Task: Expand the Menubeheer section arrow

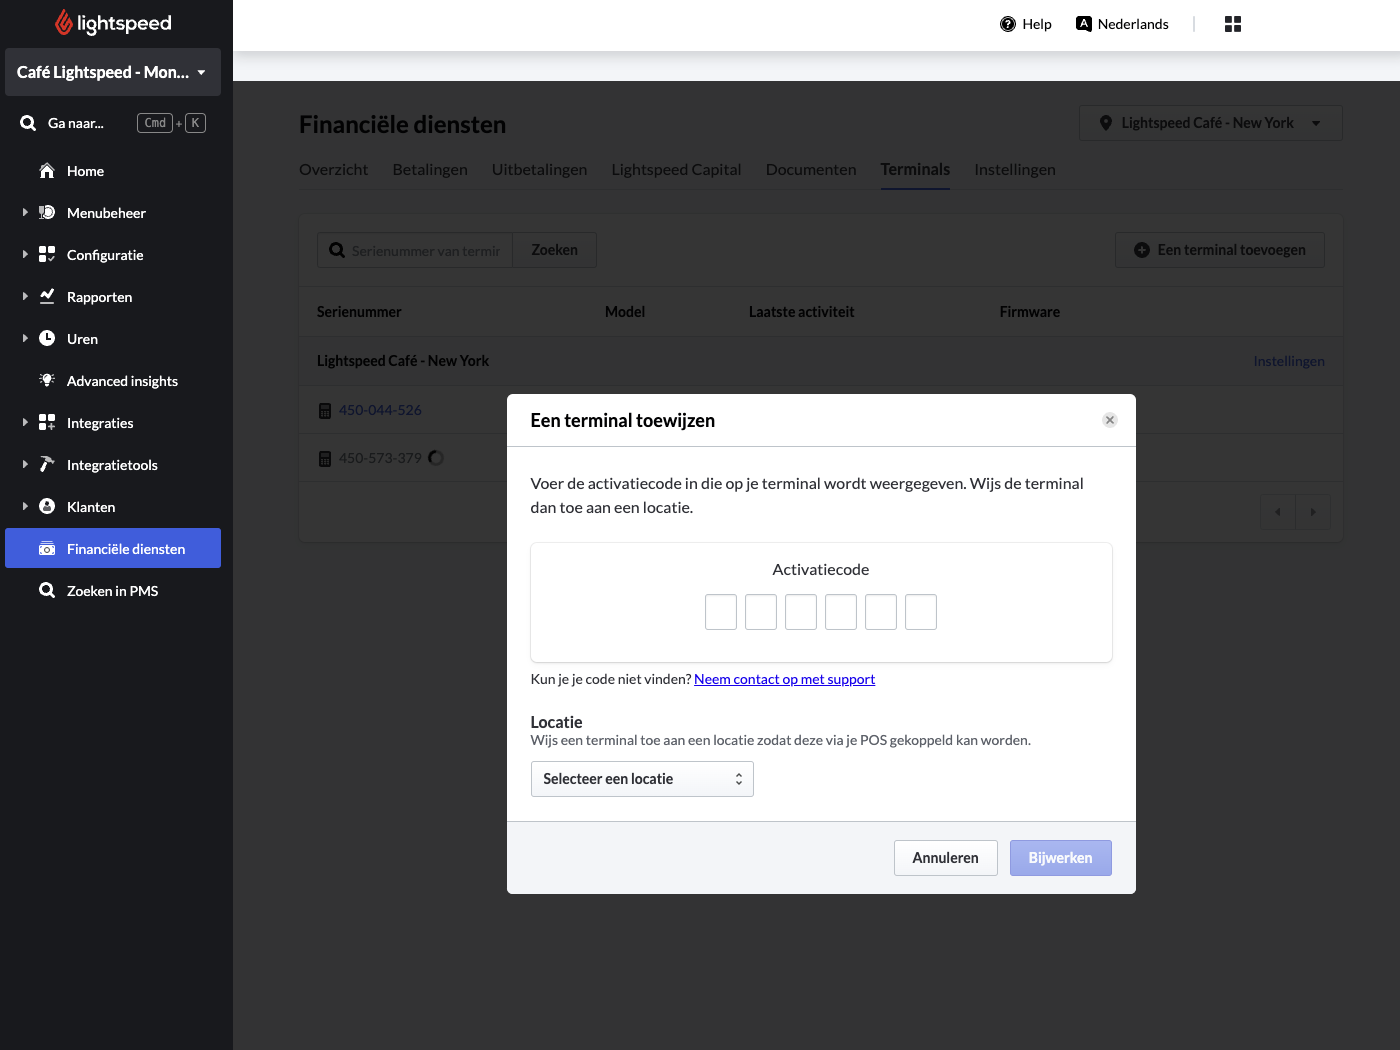Action: point(25,213)
